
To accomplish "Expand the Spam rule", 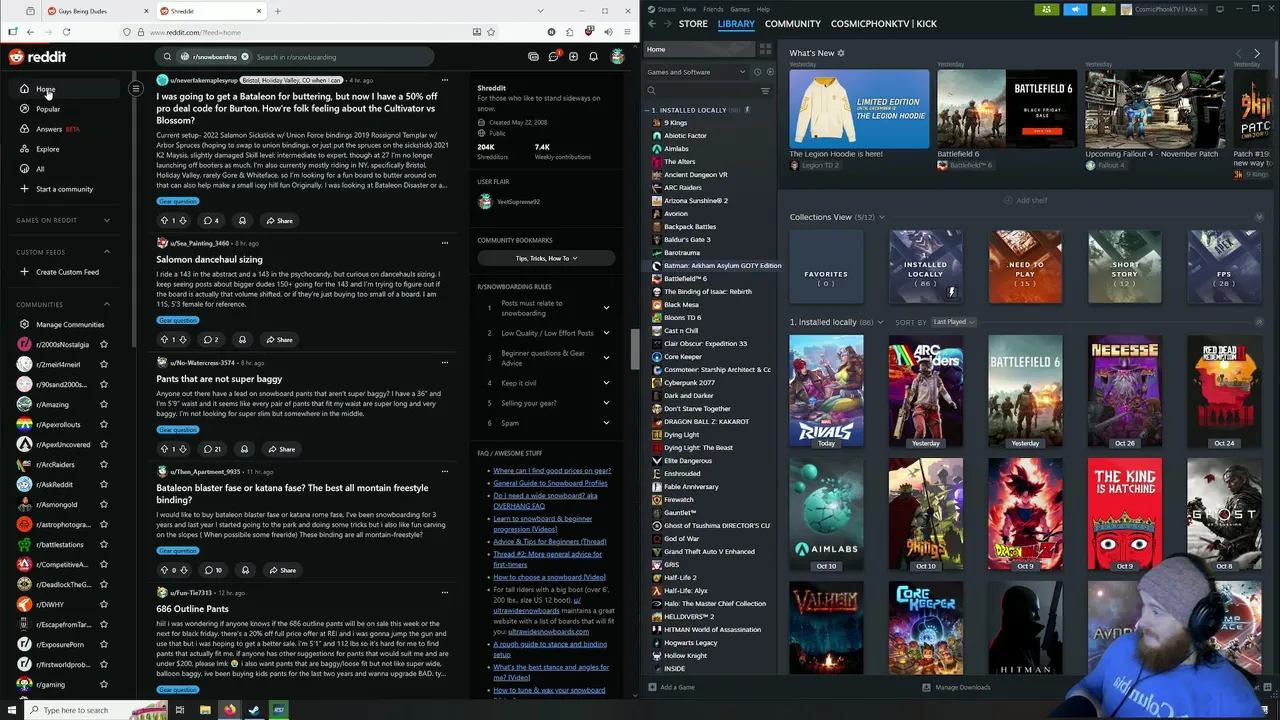I will (x=606, y=423).
